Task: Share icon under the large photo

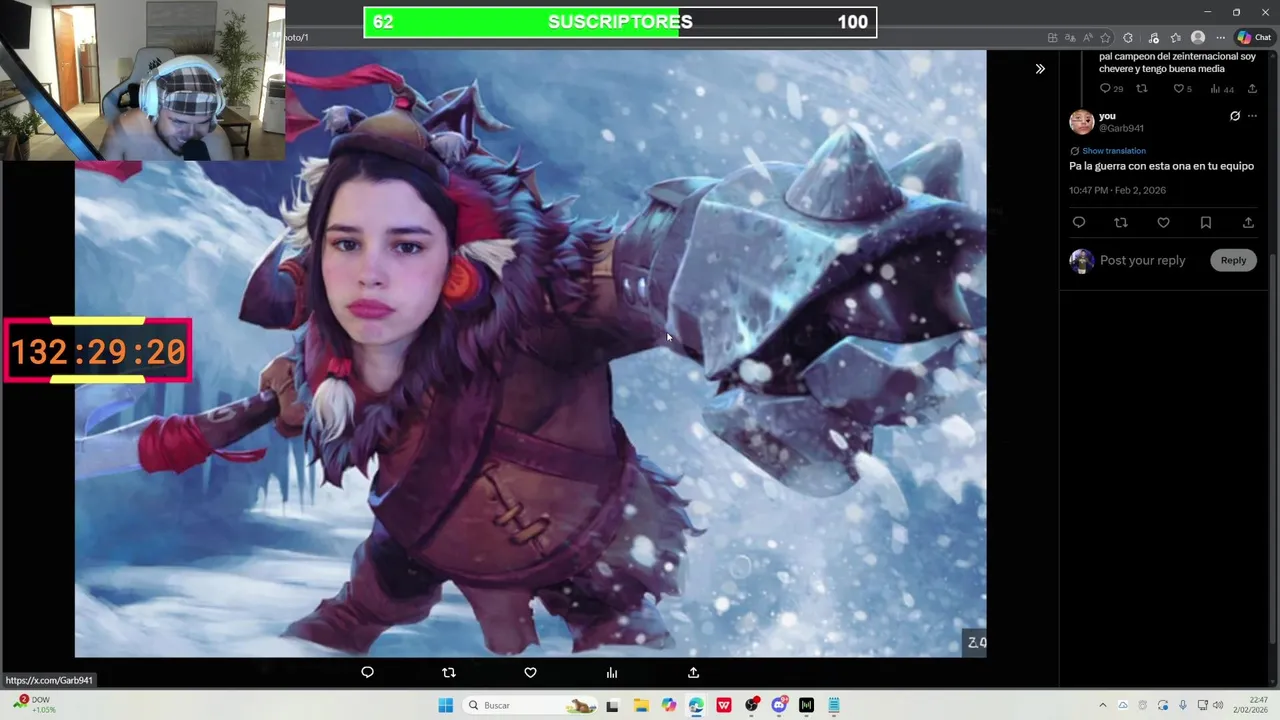Action: coord(693,672)
